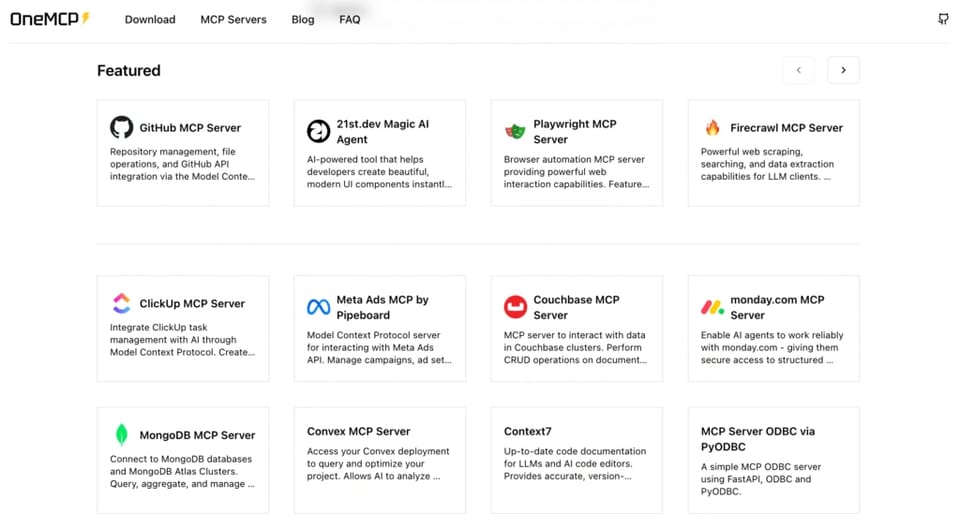Go to next Featured carousel page
This screenshot has width=960, height=528.
coord(843,70)
